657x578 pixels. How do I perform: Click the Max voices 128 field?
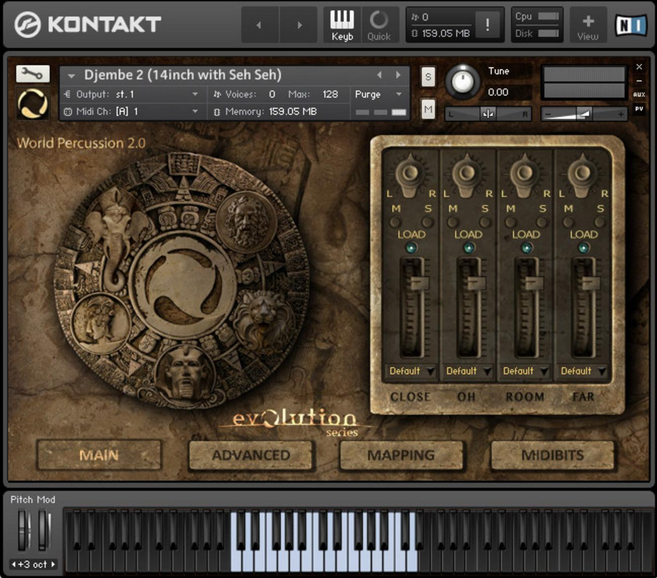pyautogui.click(x=330, y=94)
